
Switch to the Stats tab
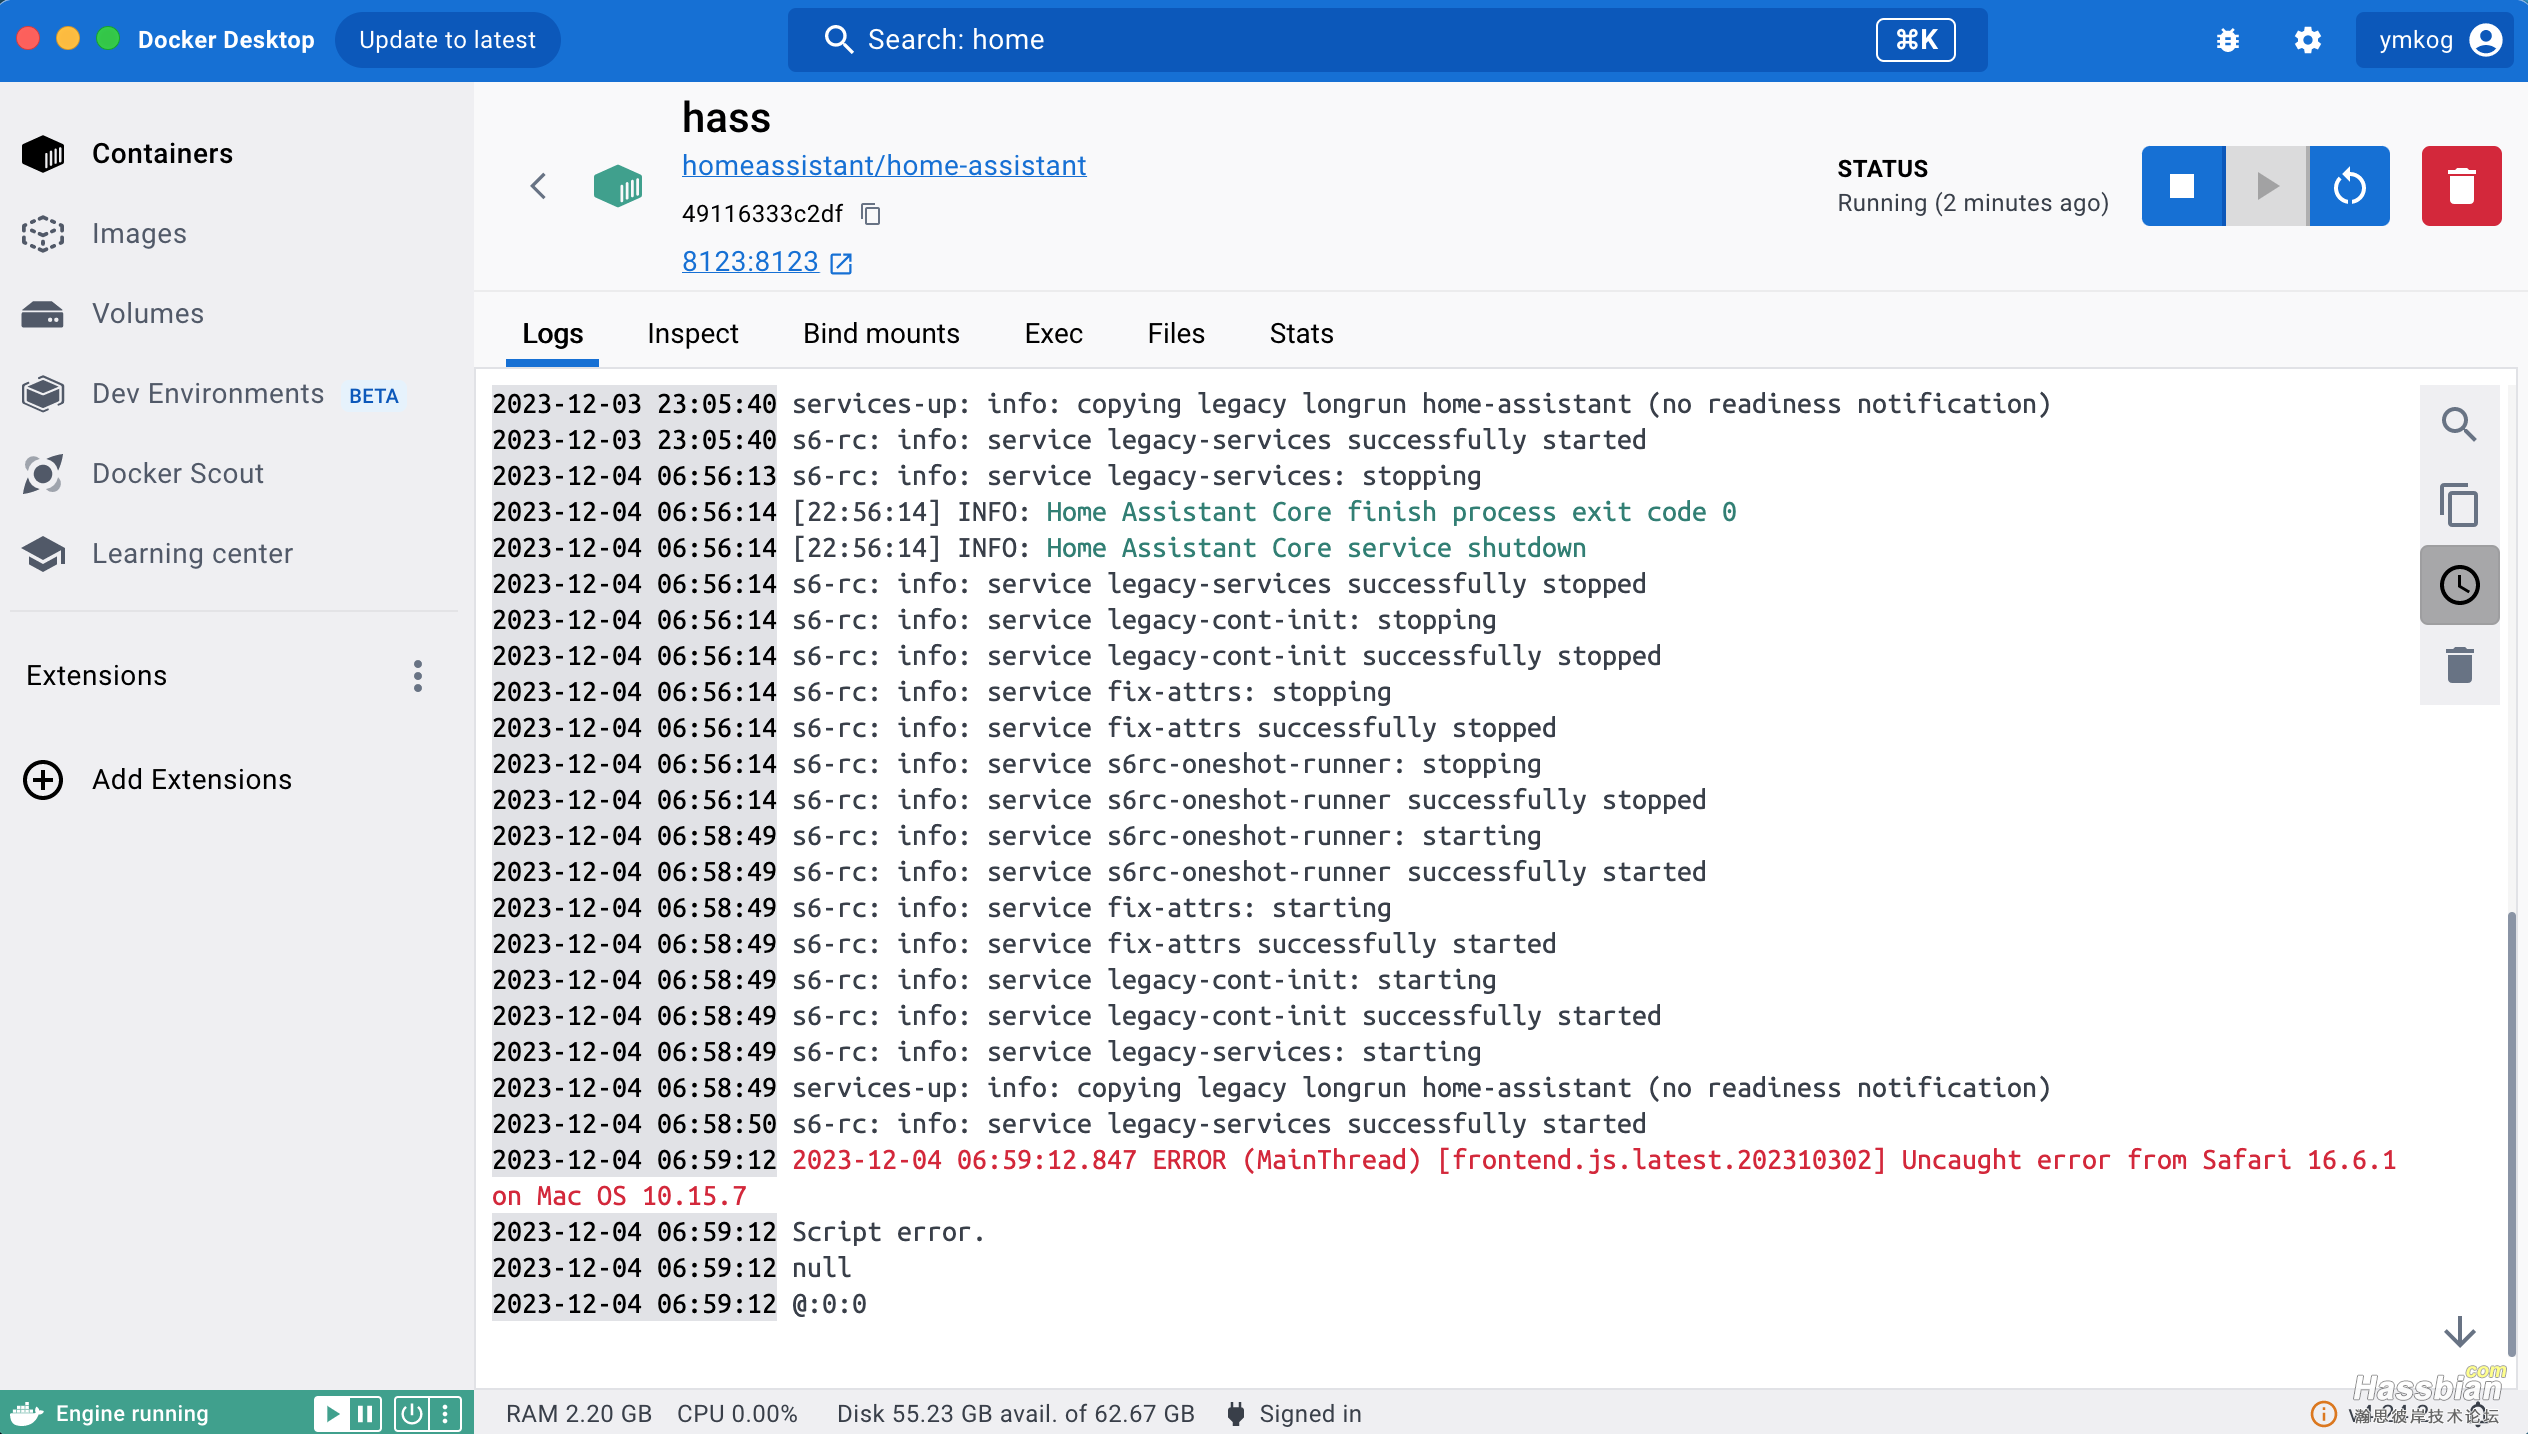(x=1300, y=333)
